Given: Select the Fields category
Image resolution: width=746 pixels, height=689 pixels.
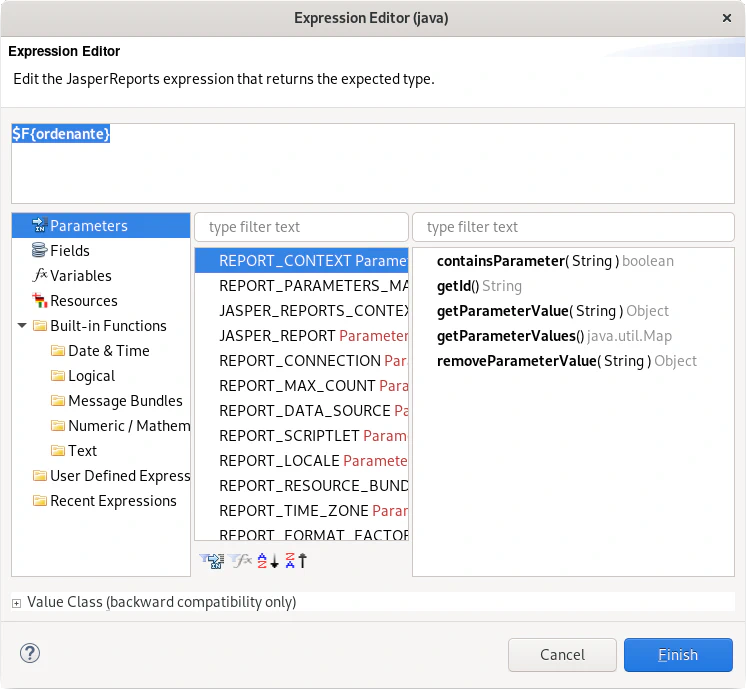Looking at the screenshot, I should (x=70, y=251).
